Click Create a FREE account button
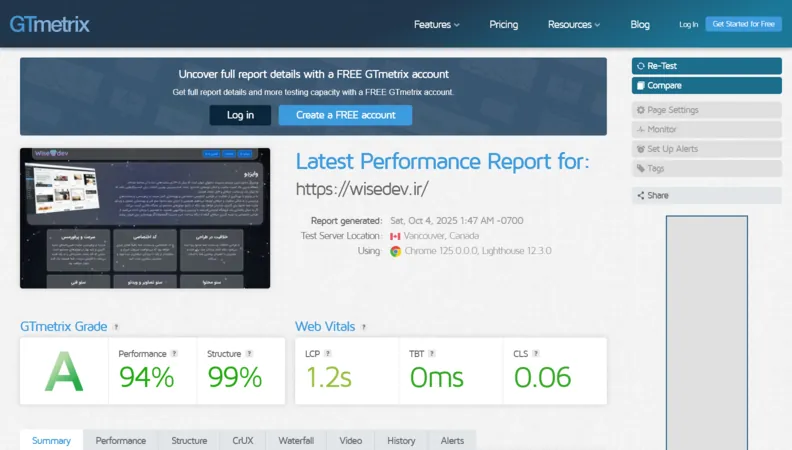Image resolution: width=792 pixels, height=450 pixels. 345,115
